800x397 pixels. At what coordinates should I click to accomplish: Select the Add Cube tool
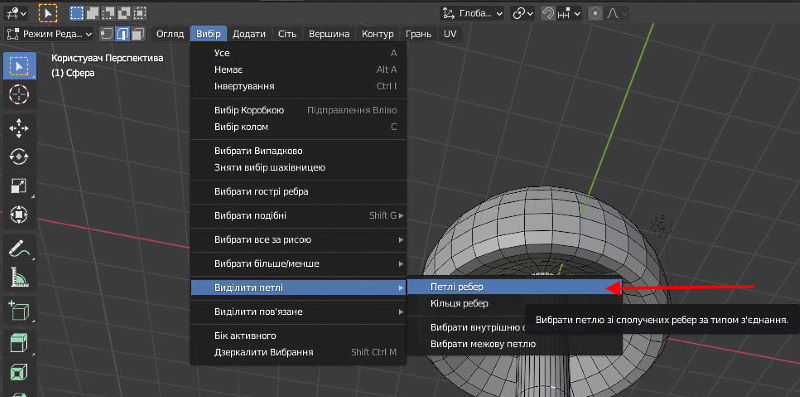tap(19, 311)
